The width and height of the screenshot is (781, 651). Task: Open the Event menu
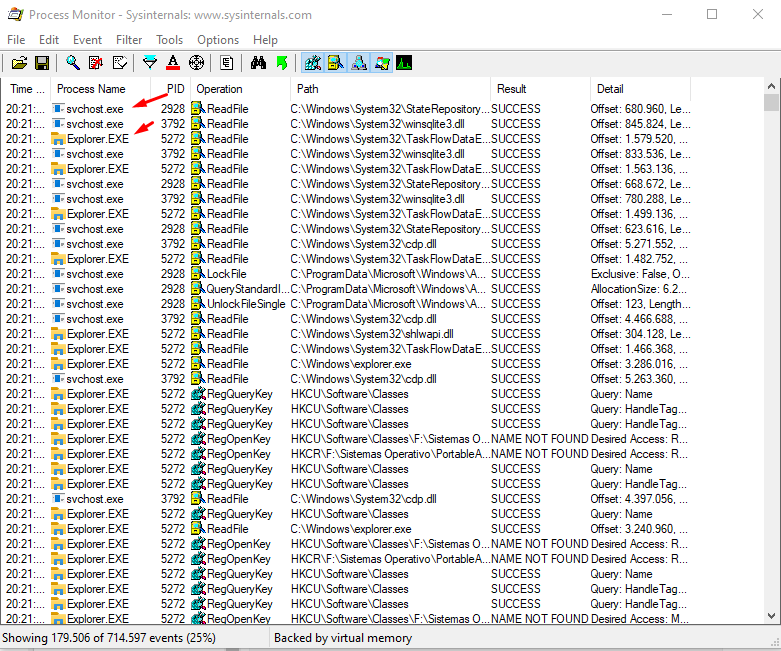[87, 40]
